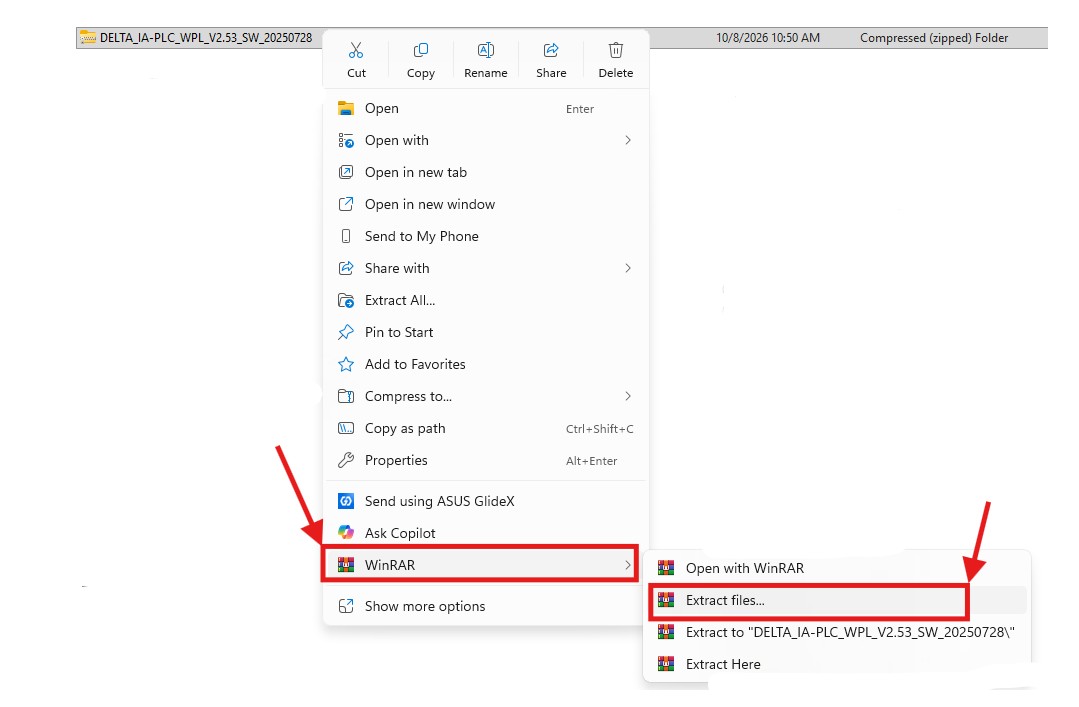Select the DELTA_IA-PLC_WPL_V2.53_SW_20250728 file name
Image resolution: width=1079 pixels, height=707 pixels.
[206, 38]
